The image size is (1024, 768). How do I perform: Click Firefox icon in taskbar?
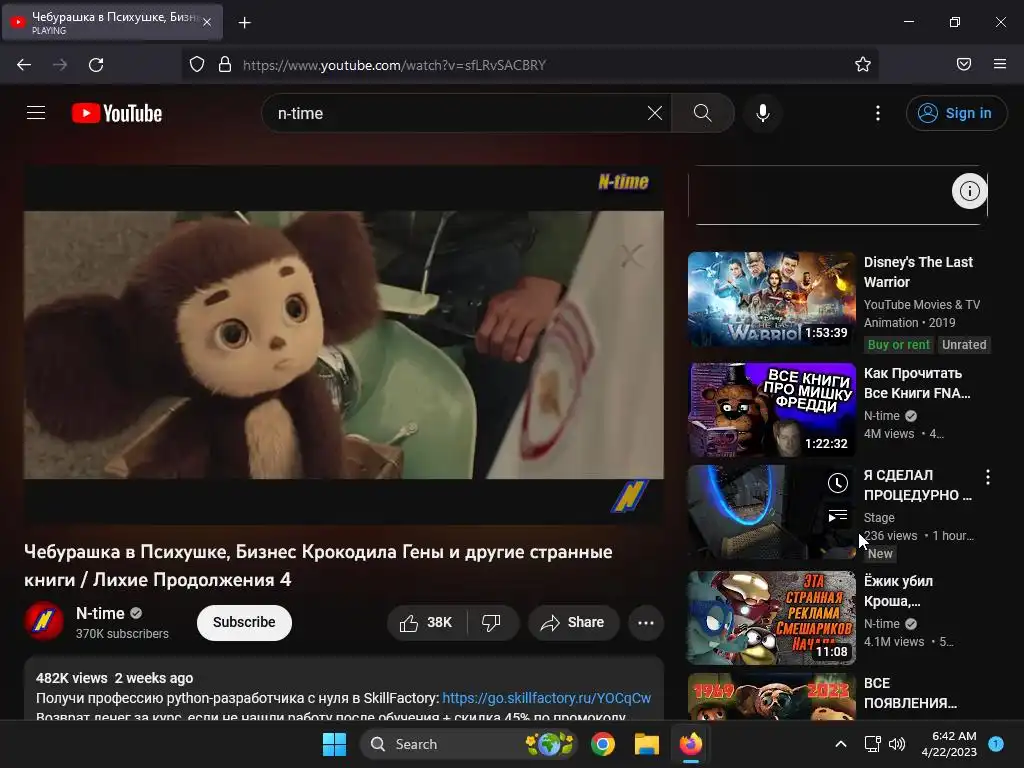point(690,744)
